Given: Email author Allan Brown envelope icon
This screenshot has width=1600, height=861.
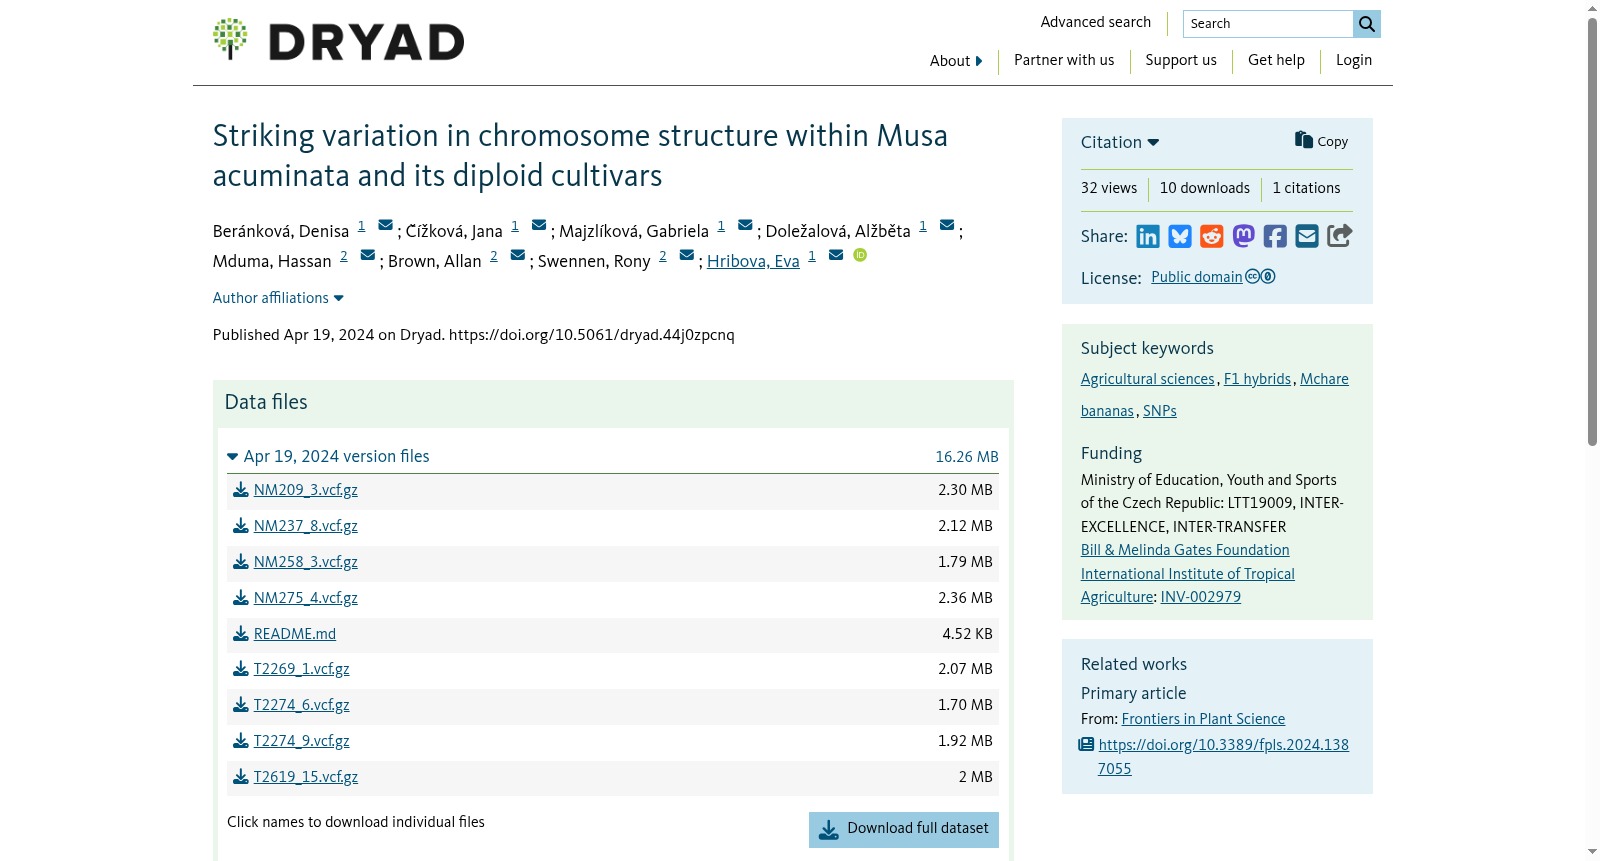Looking at the screenshot, I should click(x=518, y=255).
